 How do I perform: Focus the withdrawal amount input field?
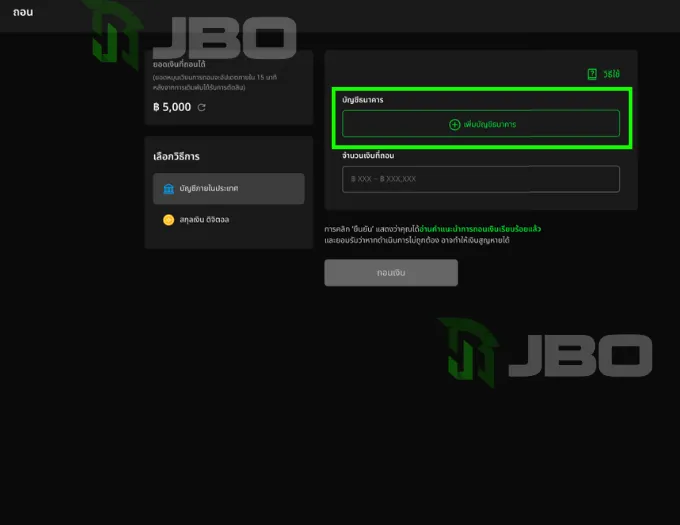481,179
